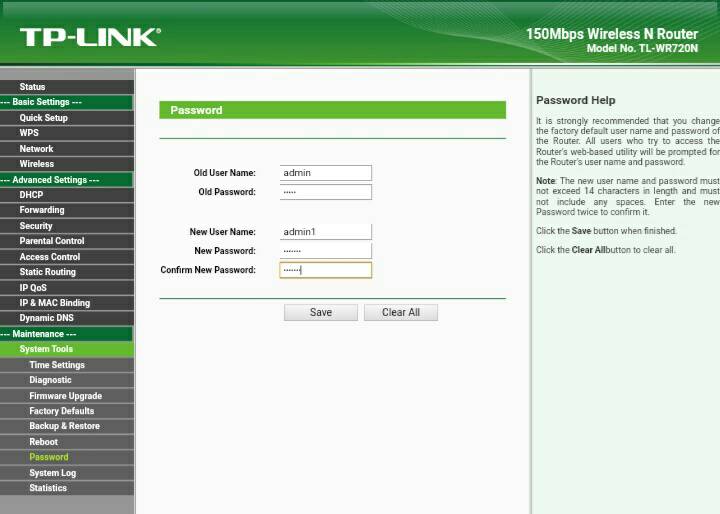Click bold 'Clear All' in help text
This screenshot has width=720, height=514.
pyautogui.click(x=589, y=250)
